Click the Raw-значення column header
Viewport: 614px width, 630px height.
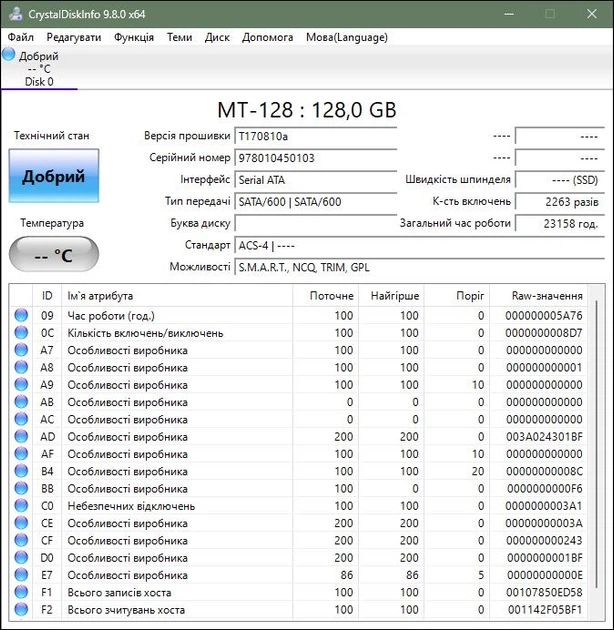(x=538, y=296)
